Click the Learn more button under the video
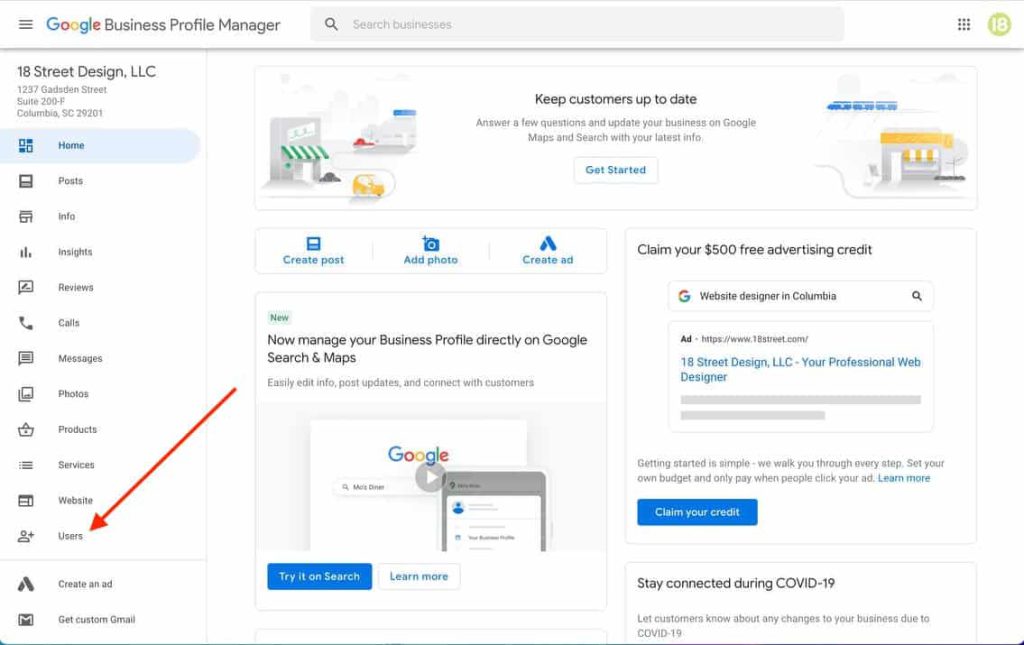Viewport: 1024px width, 645px height. [x=419, y=576]
